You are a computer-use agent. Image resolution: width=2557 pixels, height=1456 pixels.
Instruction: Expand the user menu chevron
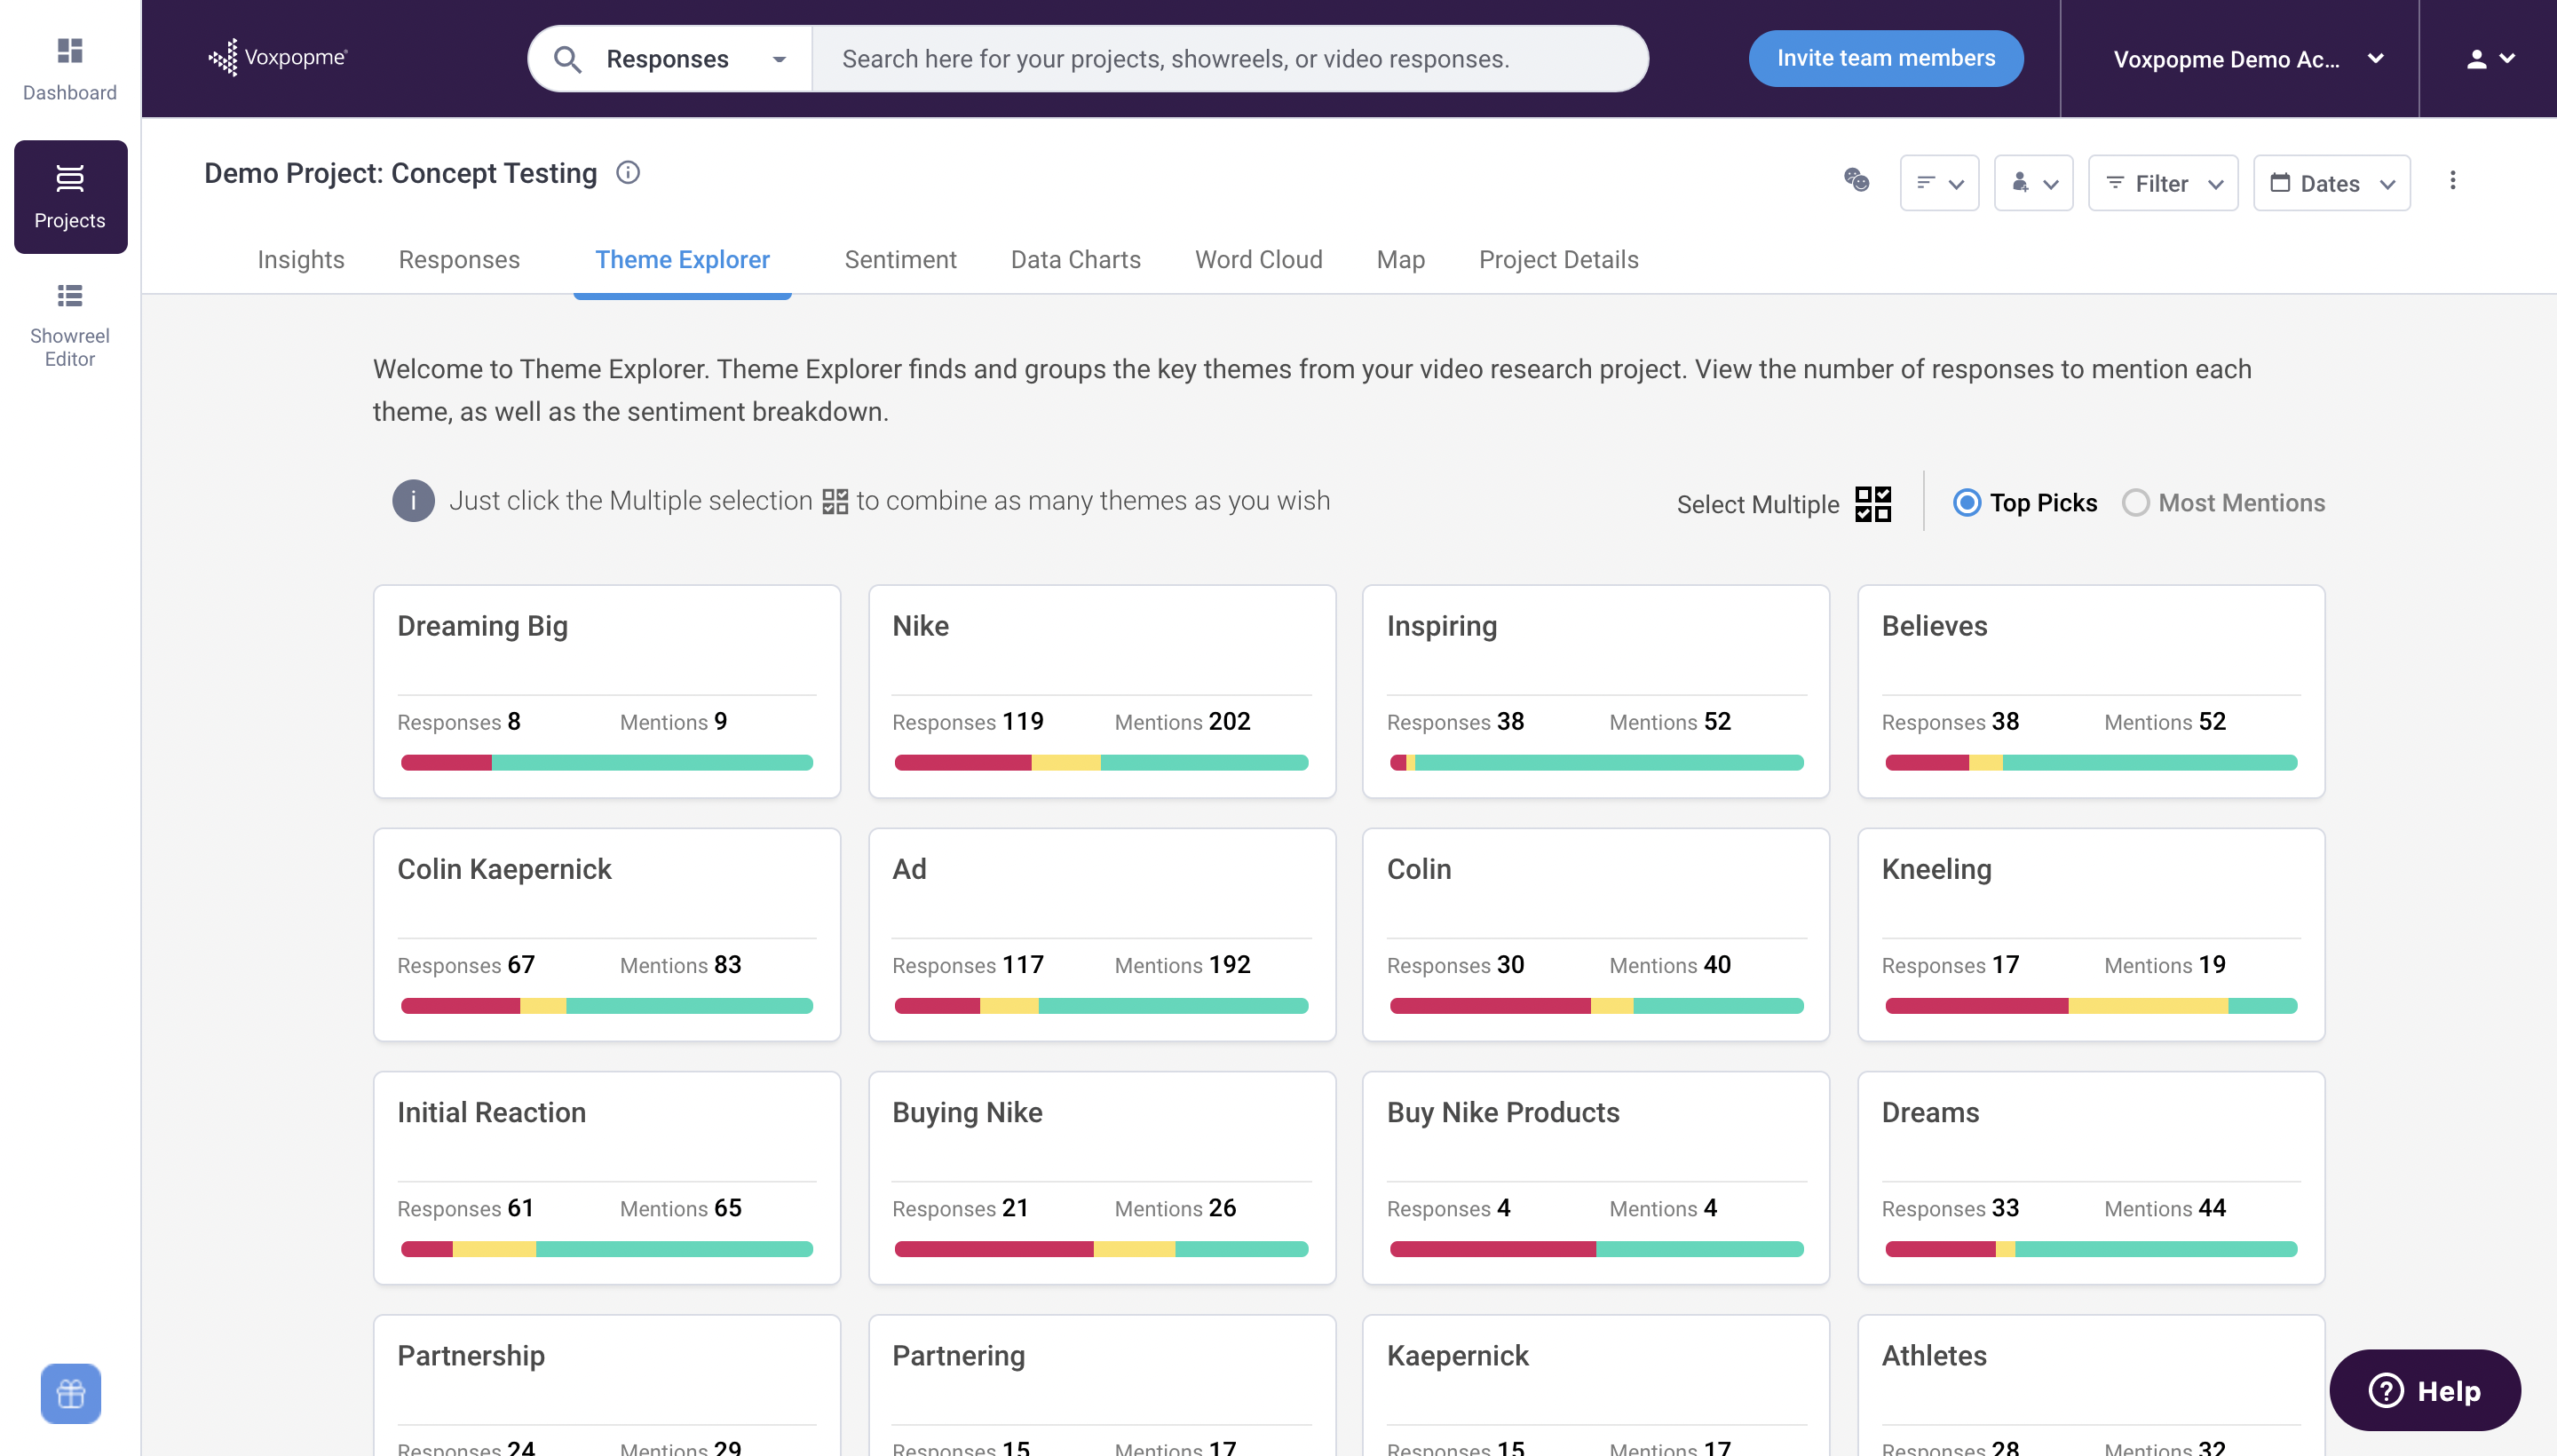click(x=2507, y=59)
